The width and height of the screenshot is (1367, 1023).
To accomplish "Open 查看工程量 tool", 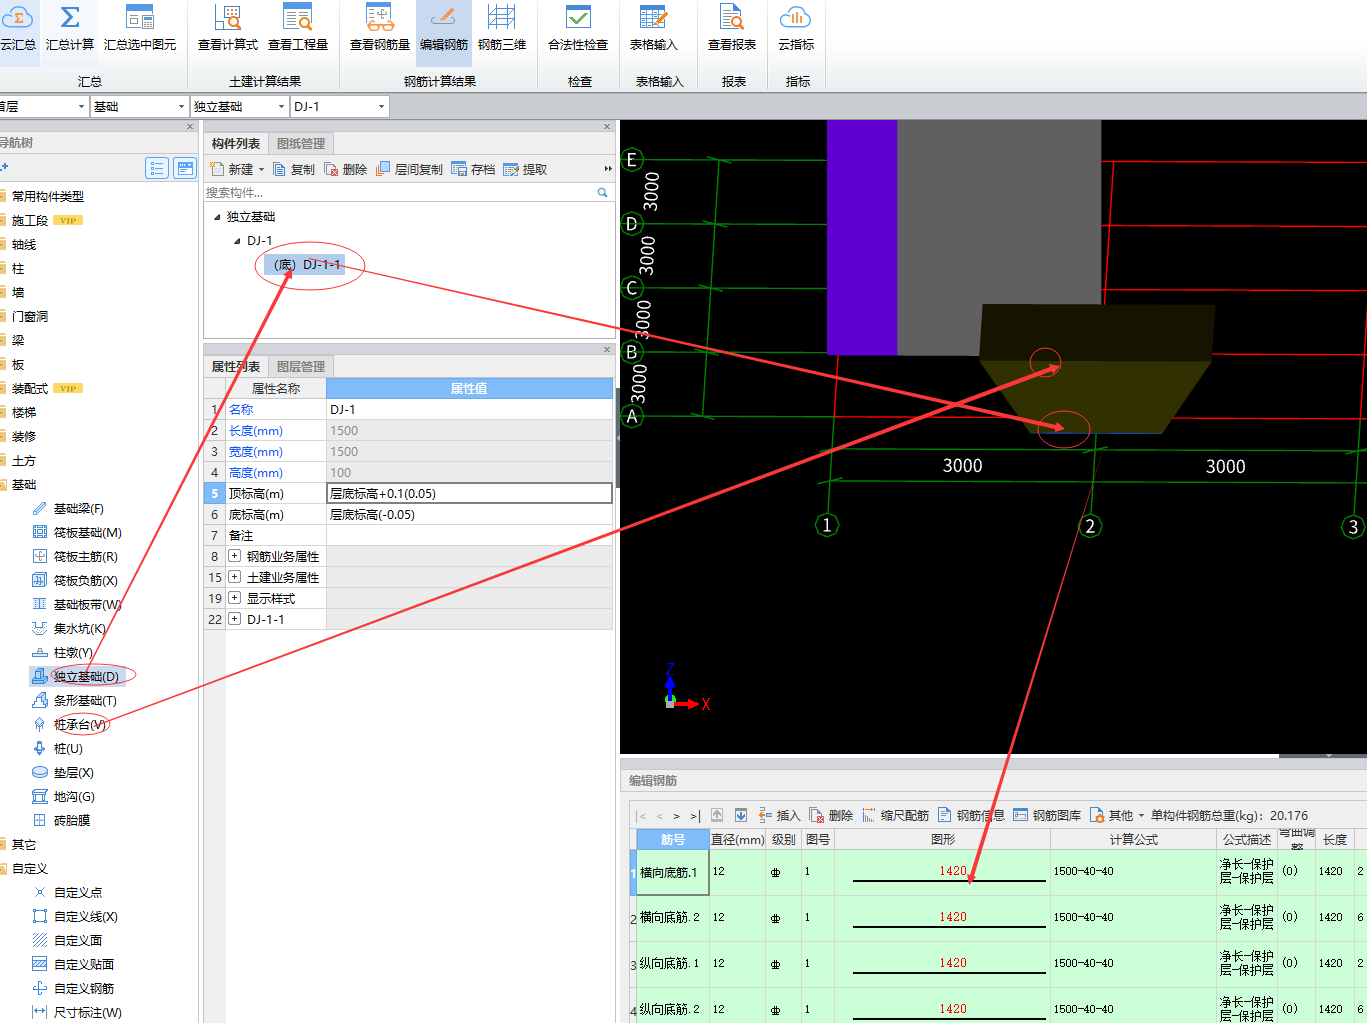I will 298,29.
